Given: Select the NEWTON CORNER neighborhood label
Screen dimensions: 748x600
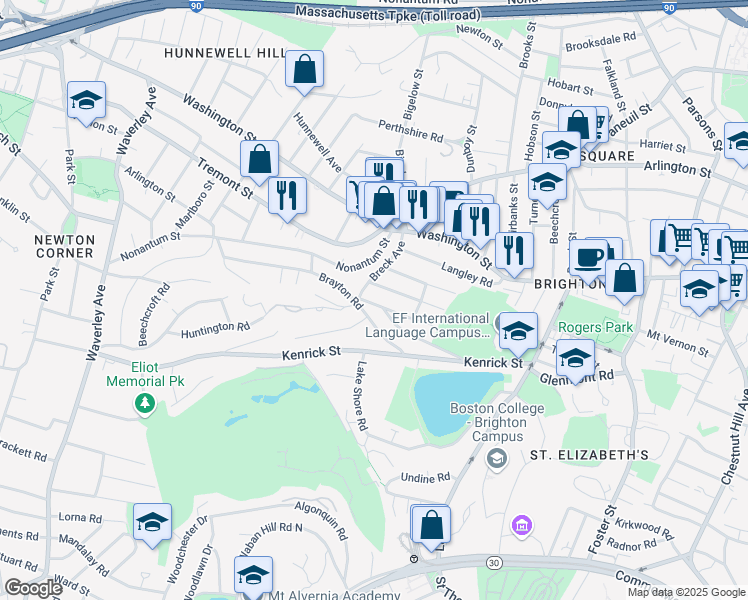Looking at the screenshot, I should (64, 246).
